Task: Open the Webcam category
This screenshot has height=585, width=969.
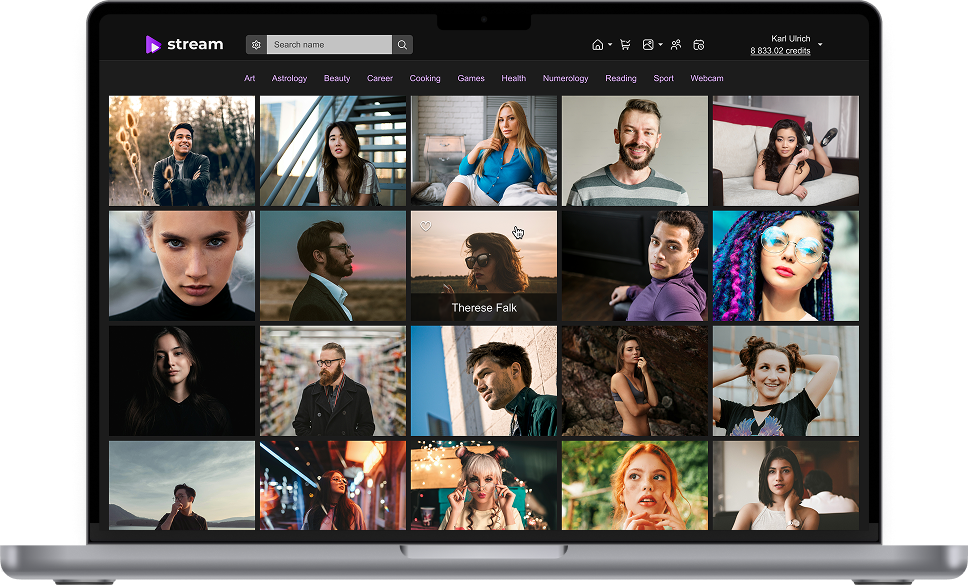Action: pyautogui.click(x=707, y=78)
